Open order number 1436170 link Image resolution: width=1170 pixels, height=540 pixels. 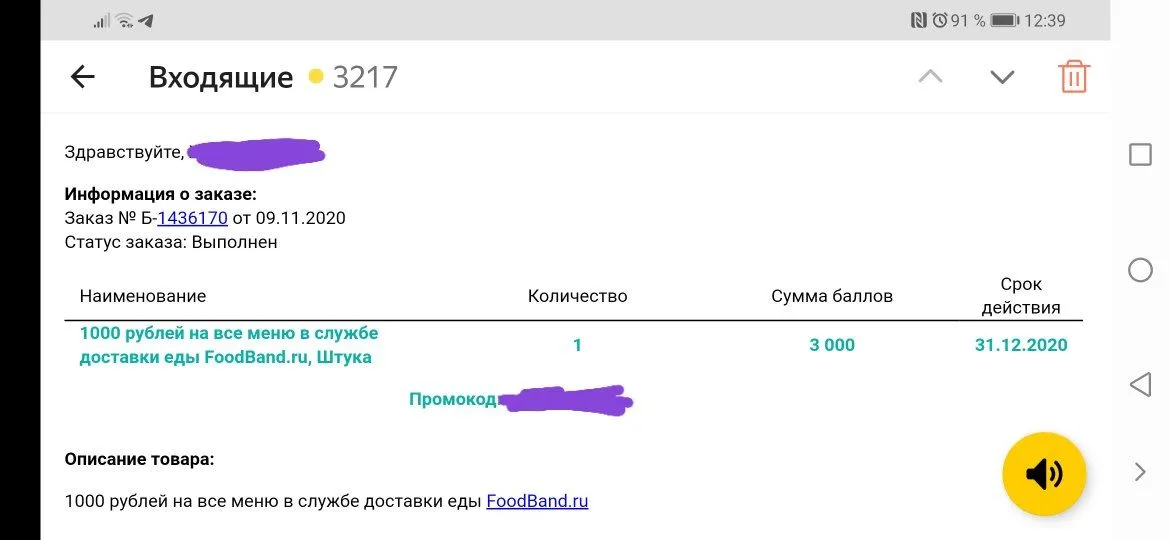point(193,219)
